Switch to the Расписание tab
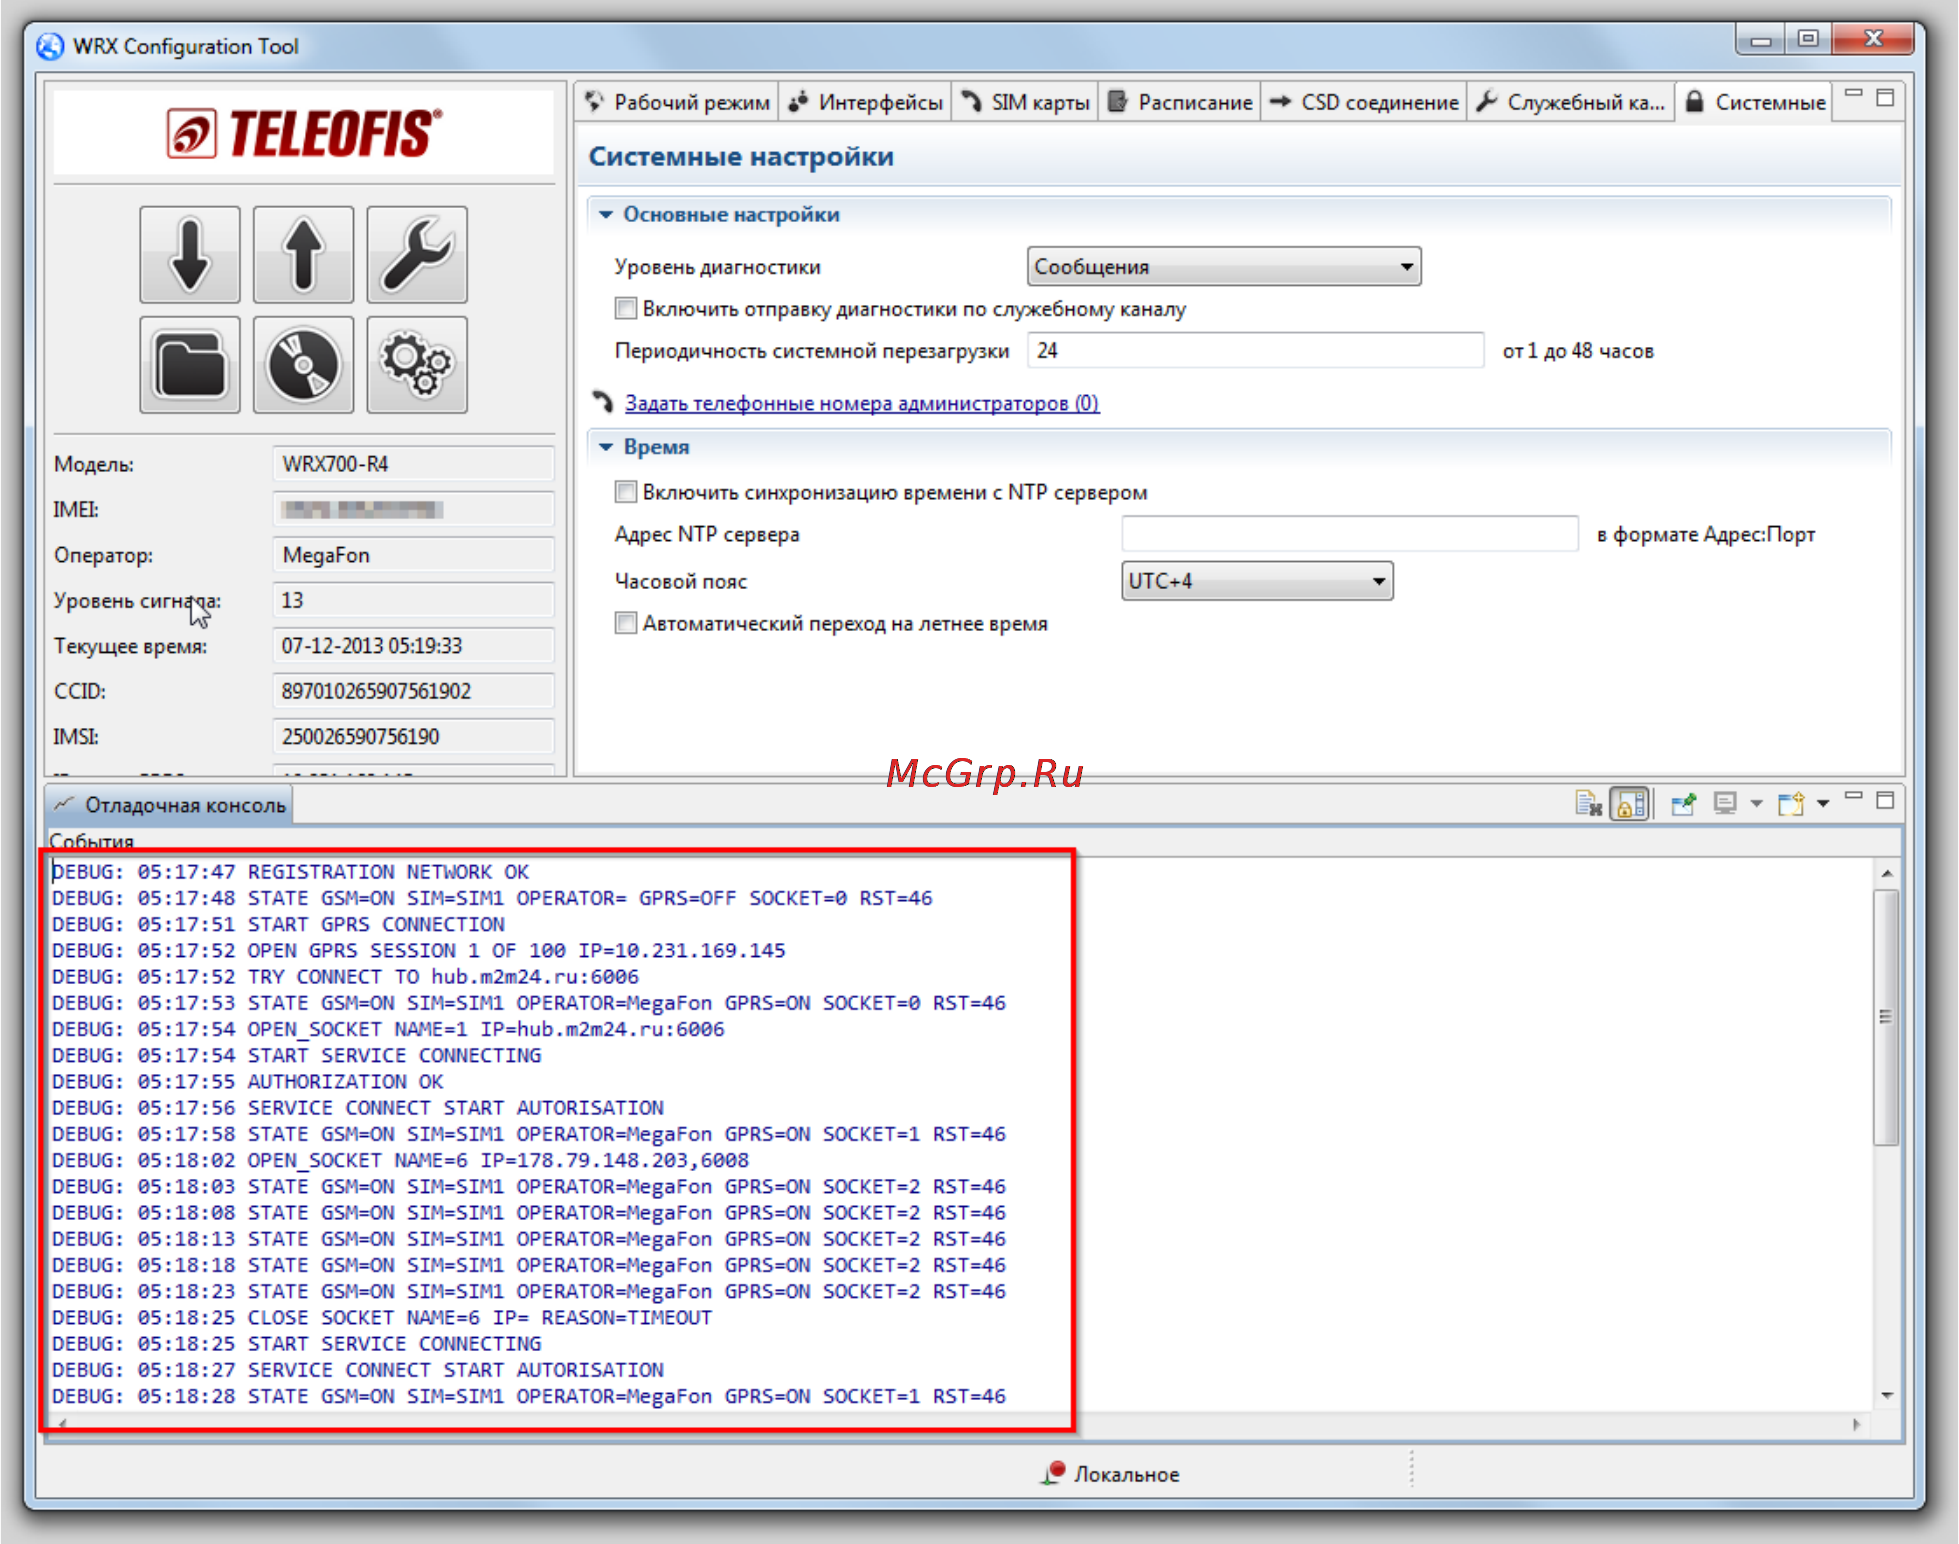Screen dimensions: 1959x1544 pos(1181,102)
